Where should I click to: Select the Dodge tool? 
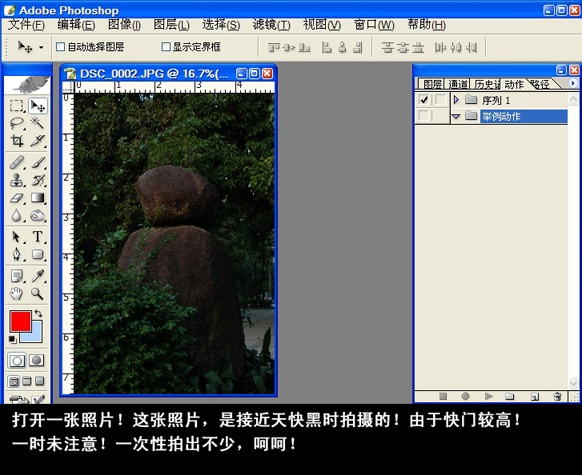coord(37,215)
